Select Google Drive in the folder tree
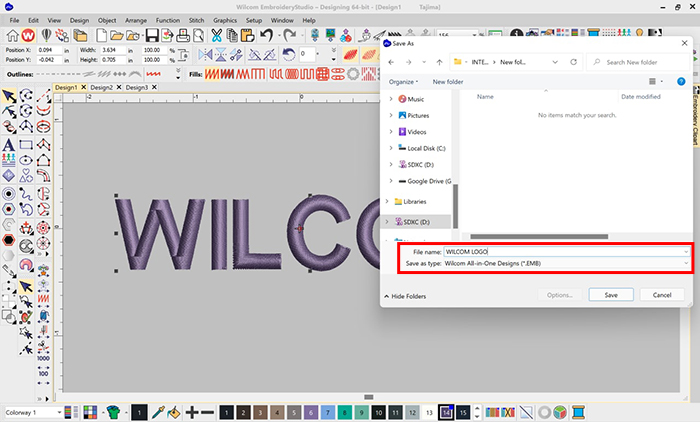Screen dimensions: 700x422 [425, 181]
